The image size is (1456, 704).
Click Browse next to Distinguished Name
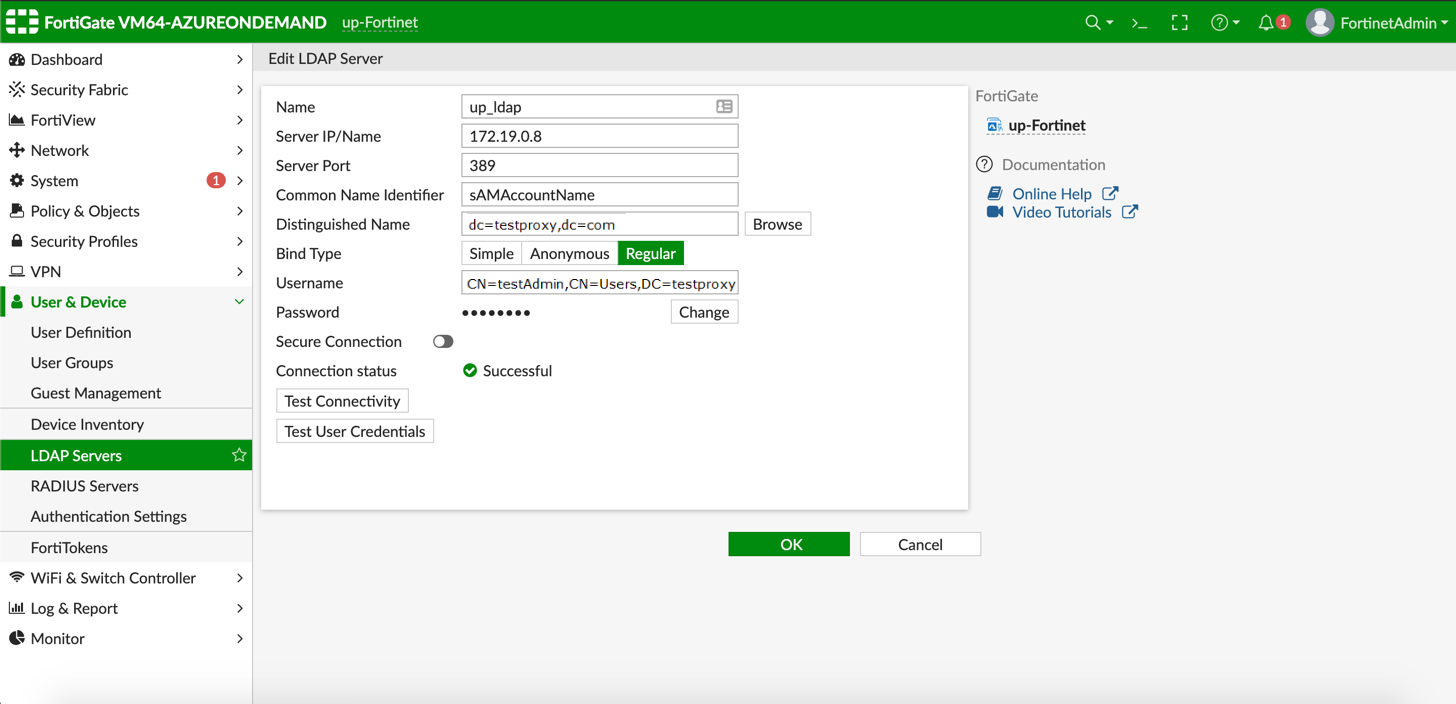777,224
